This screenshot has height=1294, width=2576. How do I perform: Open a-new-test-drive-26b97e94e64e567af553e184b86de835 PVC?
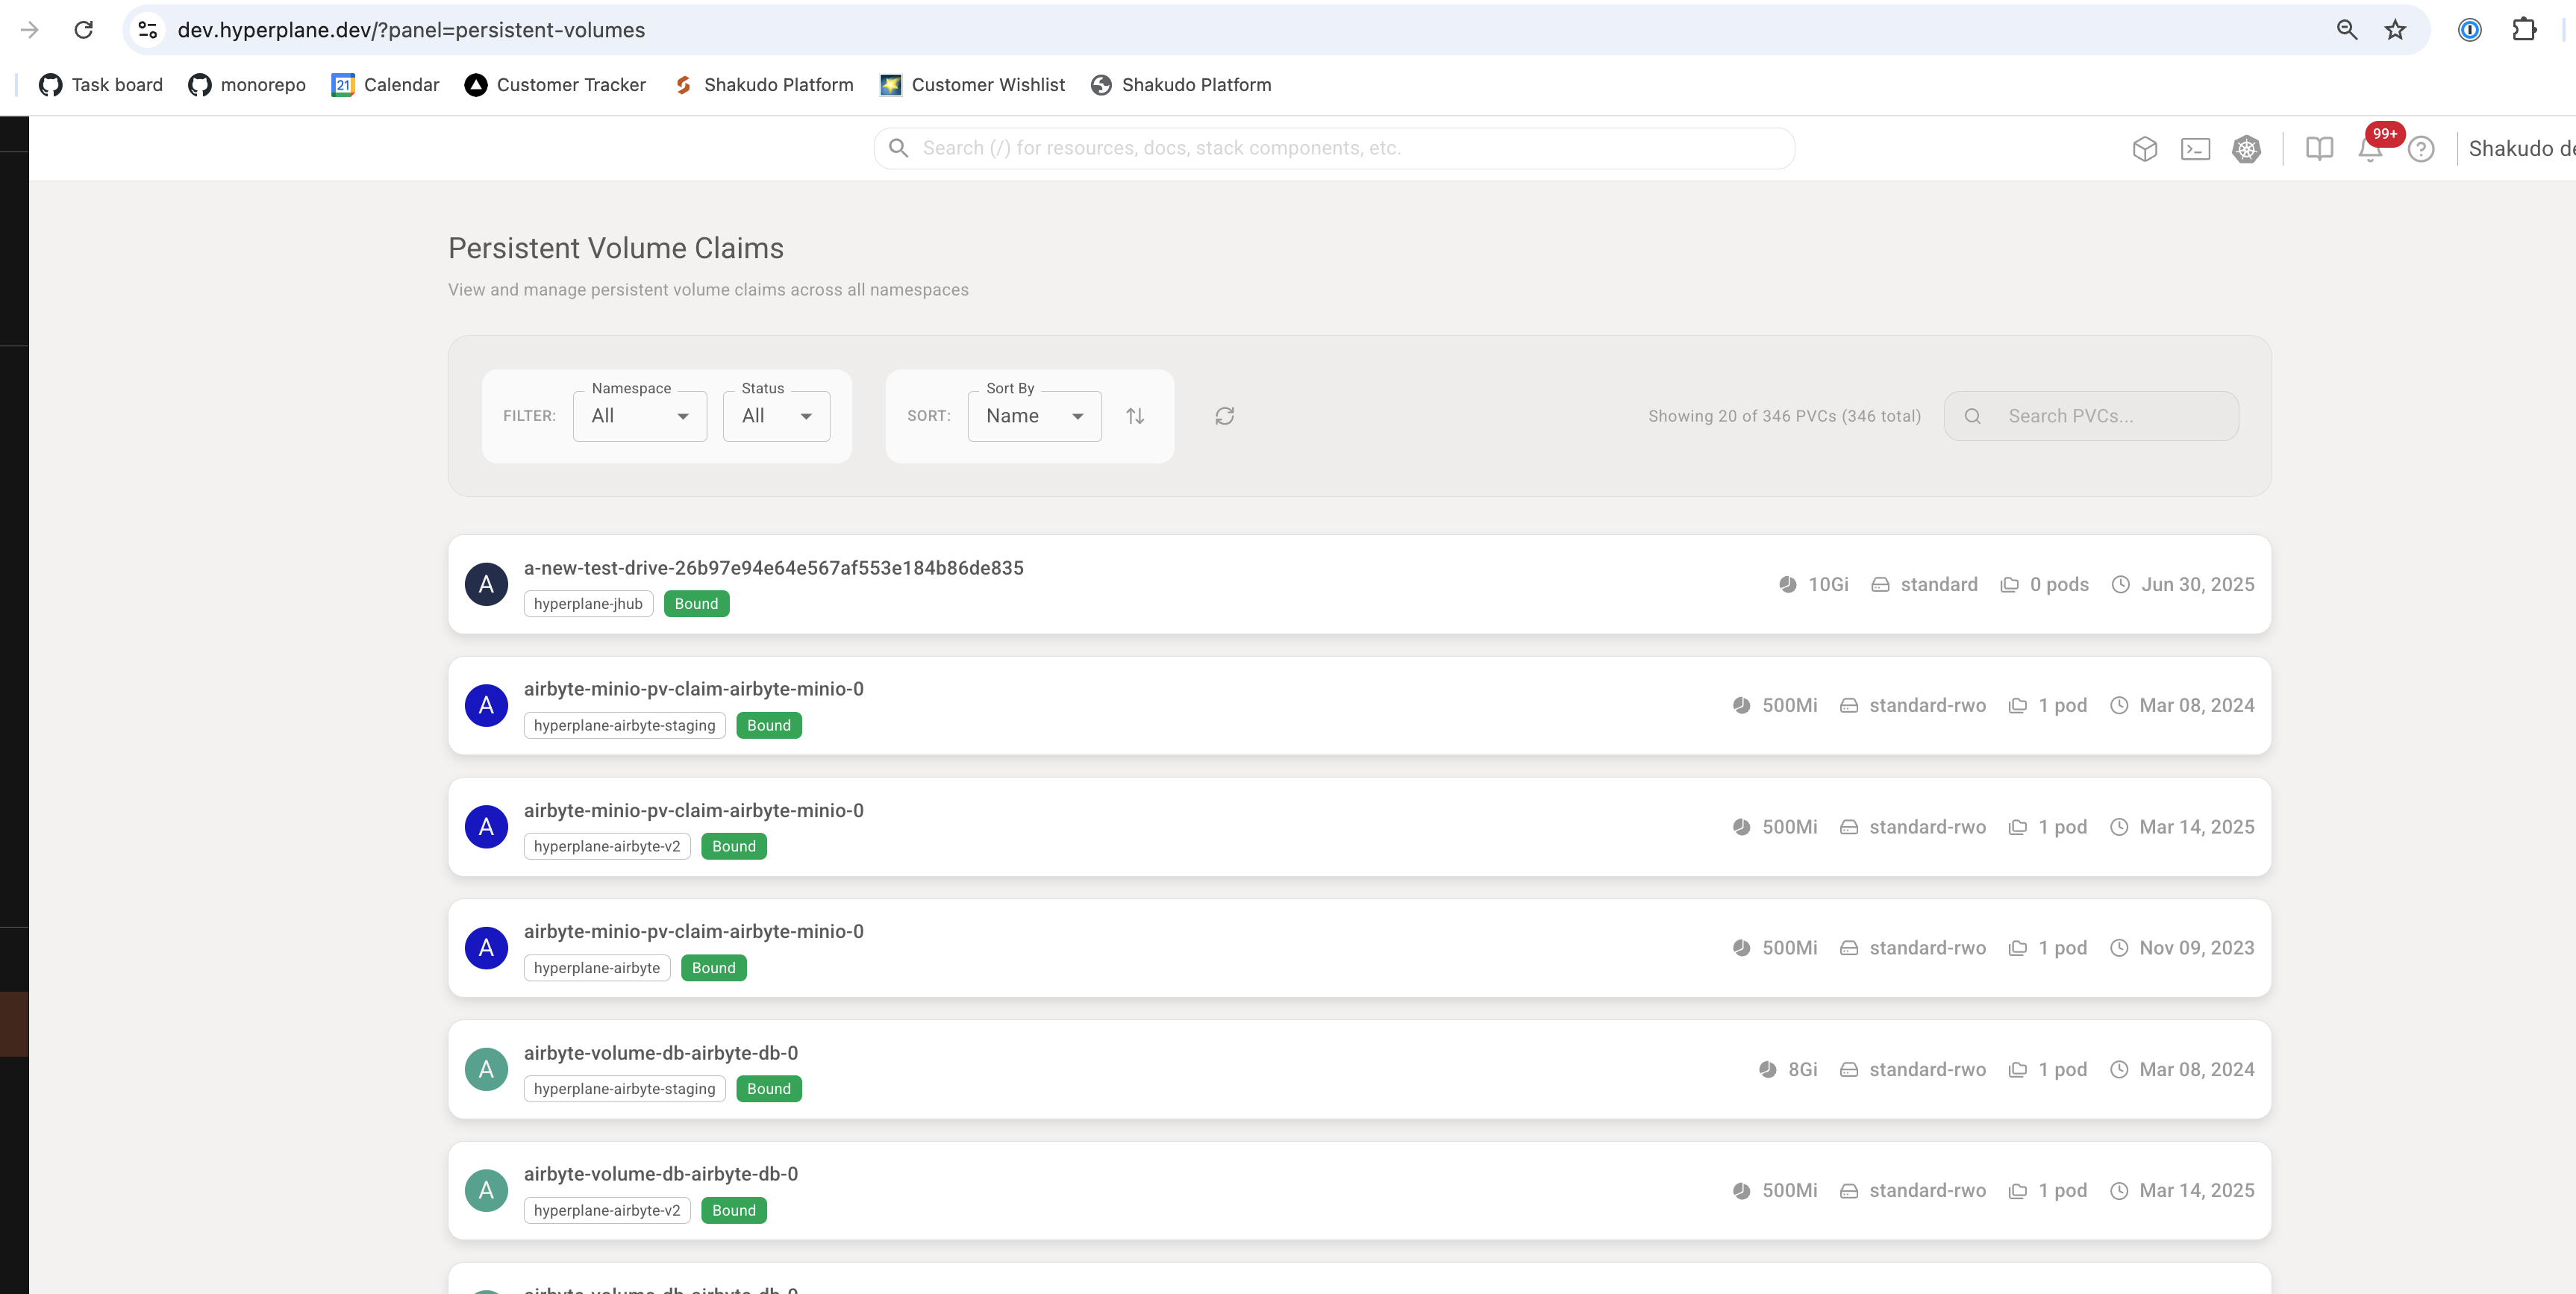1359,584
